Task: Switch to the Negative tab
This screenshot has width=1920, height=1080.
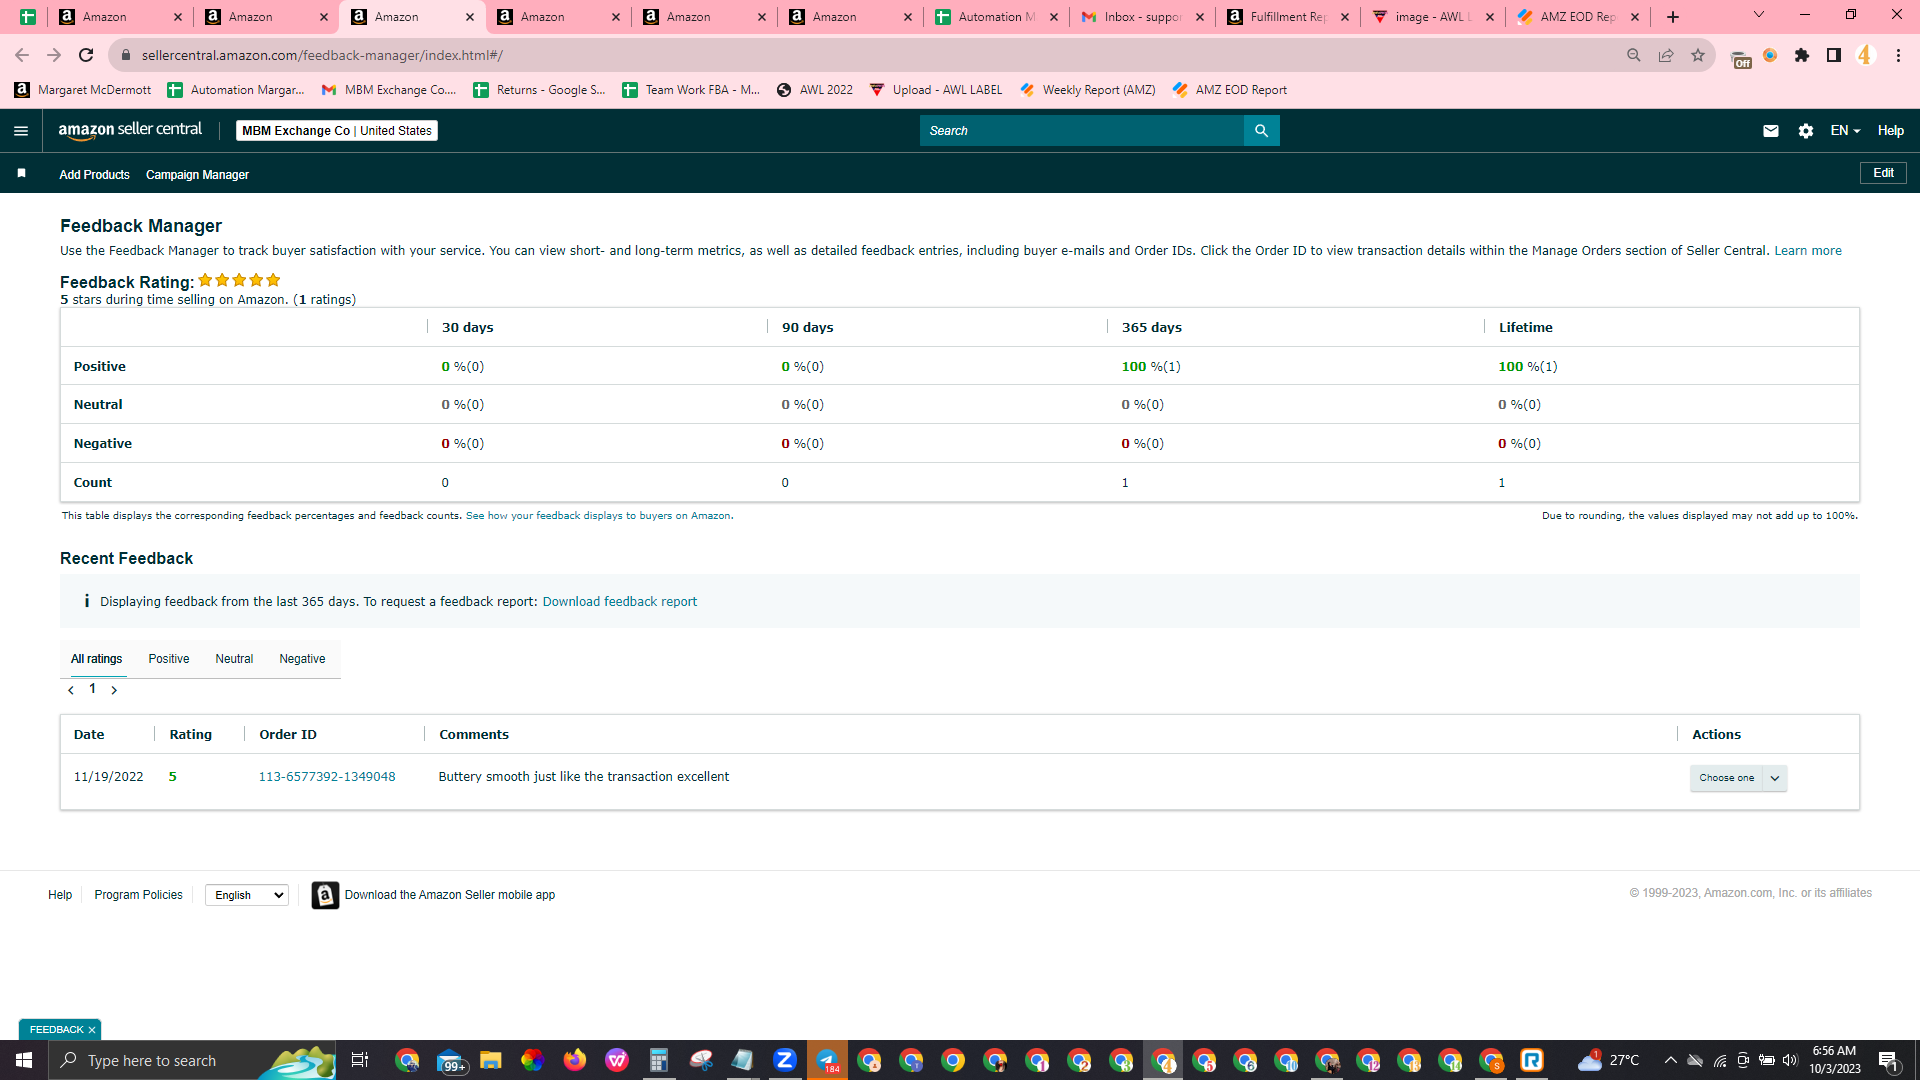Action: (302, 659)
